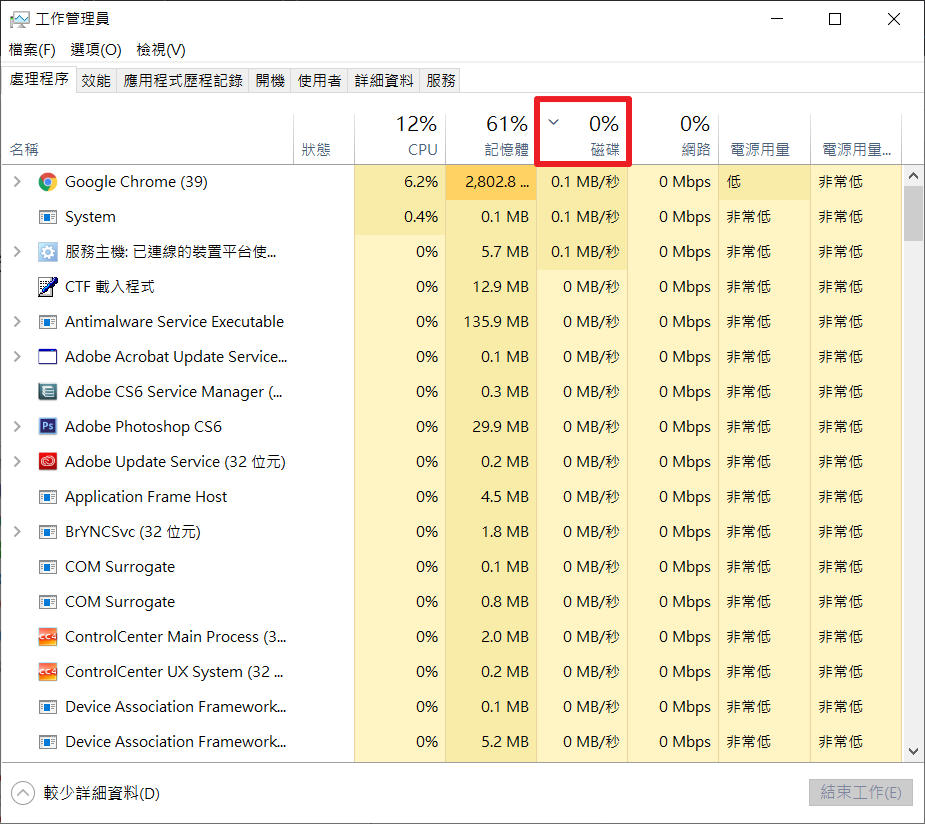Click the vertical scrollbar thumb
The height and width of the screenshot is (824, 925).
click(x=913, y=214)
